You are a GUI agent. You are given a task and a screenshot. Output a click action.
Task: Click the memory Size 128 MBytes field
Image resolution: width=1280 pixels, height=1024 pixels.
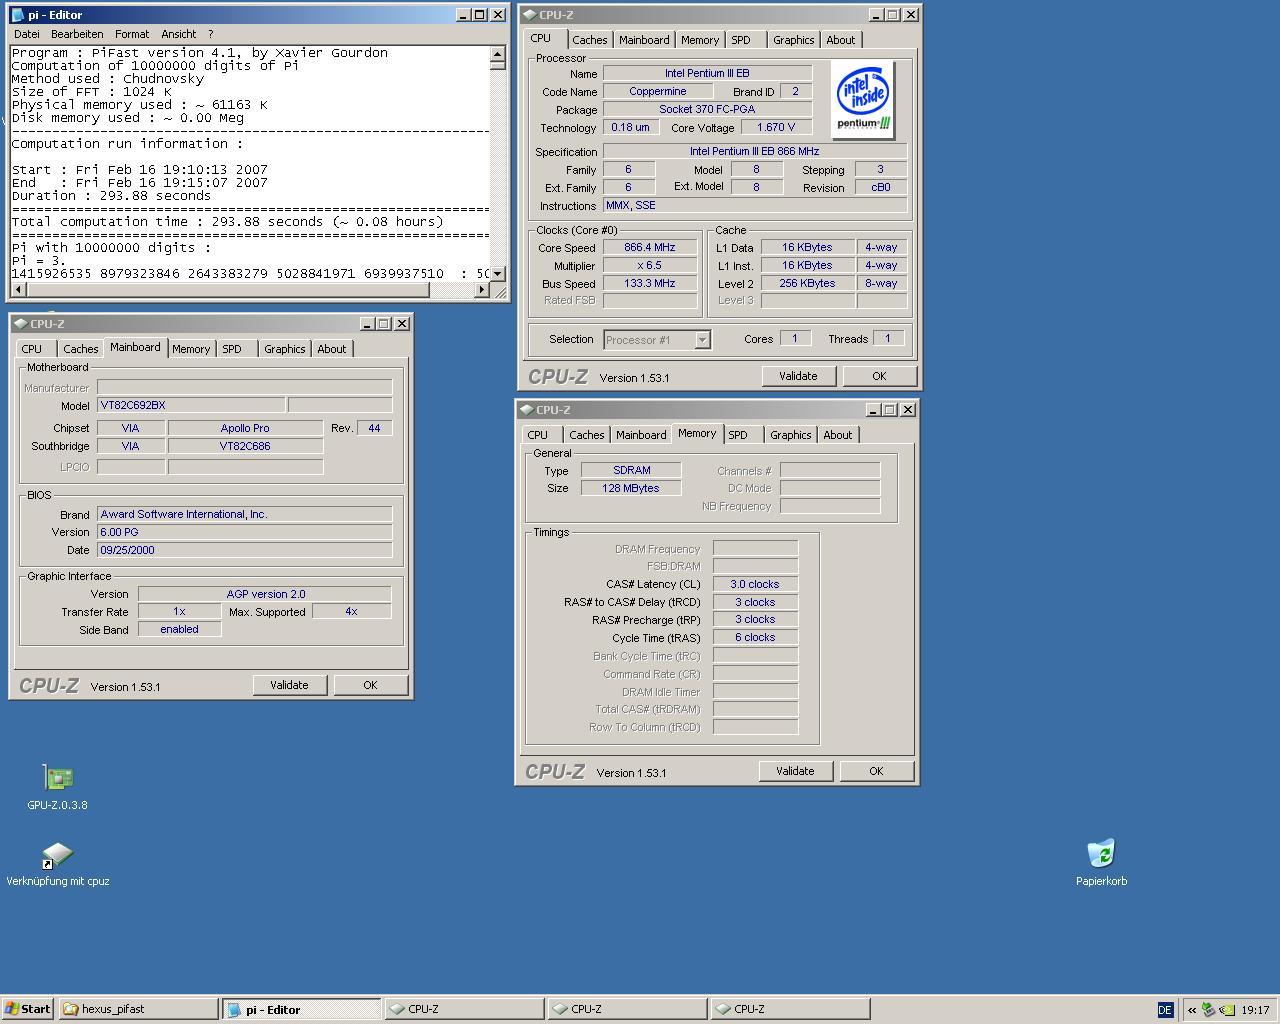(632, 489)
